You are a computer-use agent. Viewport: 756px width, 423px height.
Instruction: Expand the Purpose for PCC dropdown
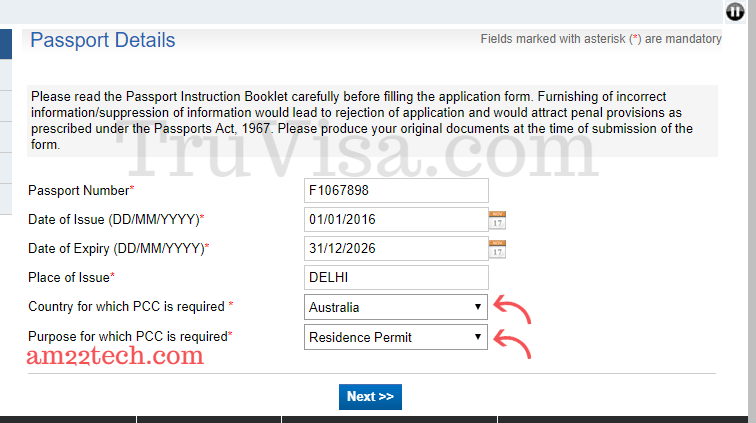click(x=396, y=337)
